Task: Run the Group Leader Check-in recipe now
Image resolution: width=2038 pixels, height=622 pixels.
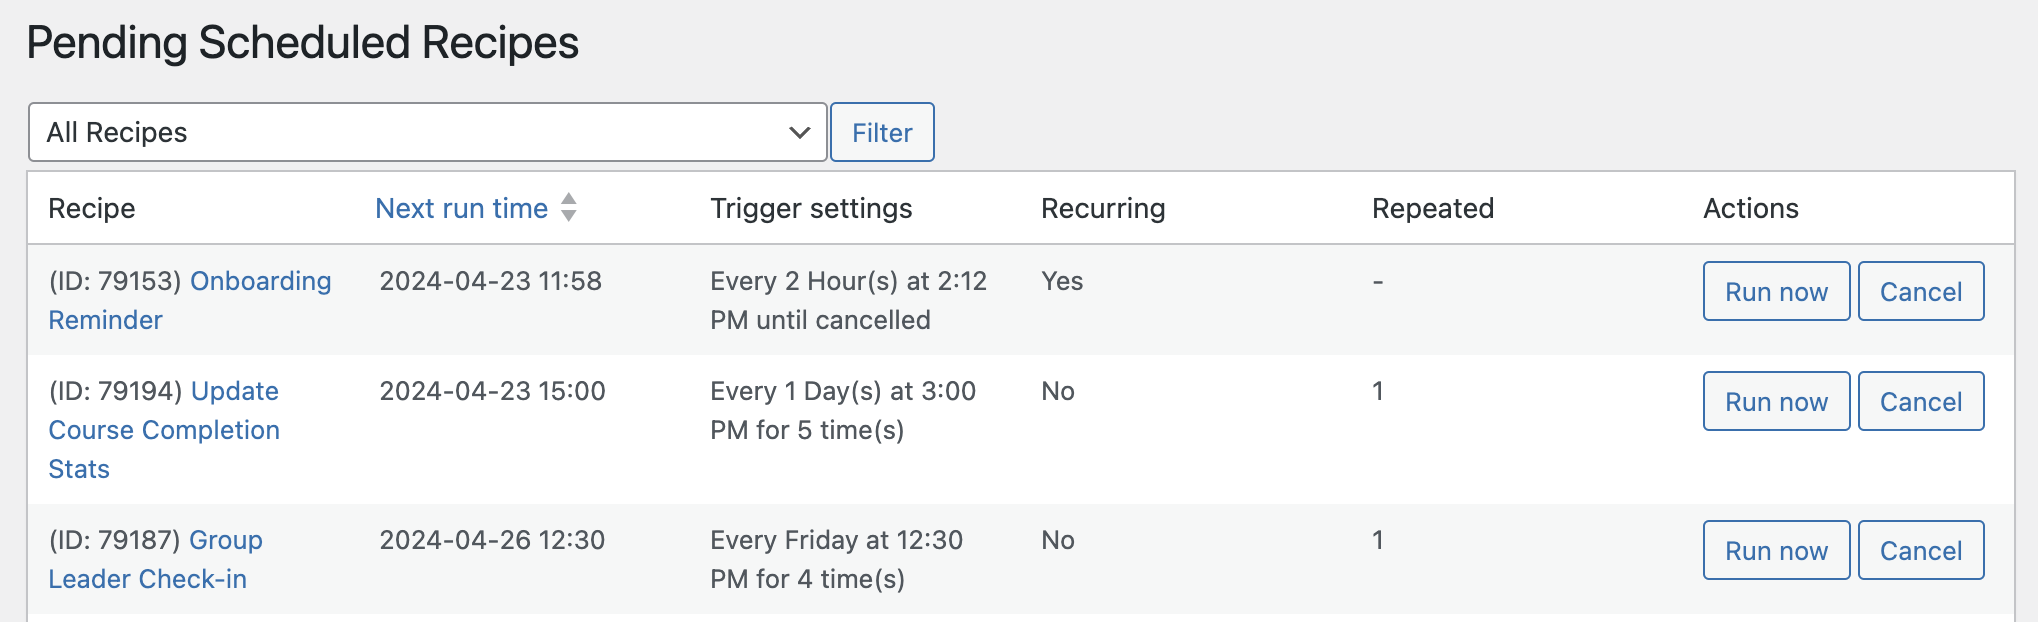Action: click(x=1776, y=550)
